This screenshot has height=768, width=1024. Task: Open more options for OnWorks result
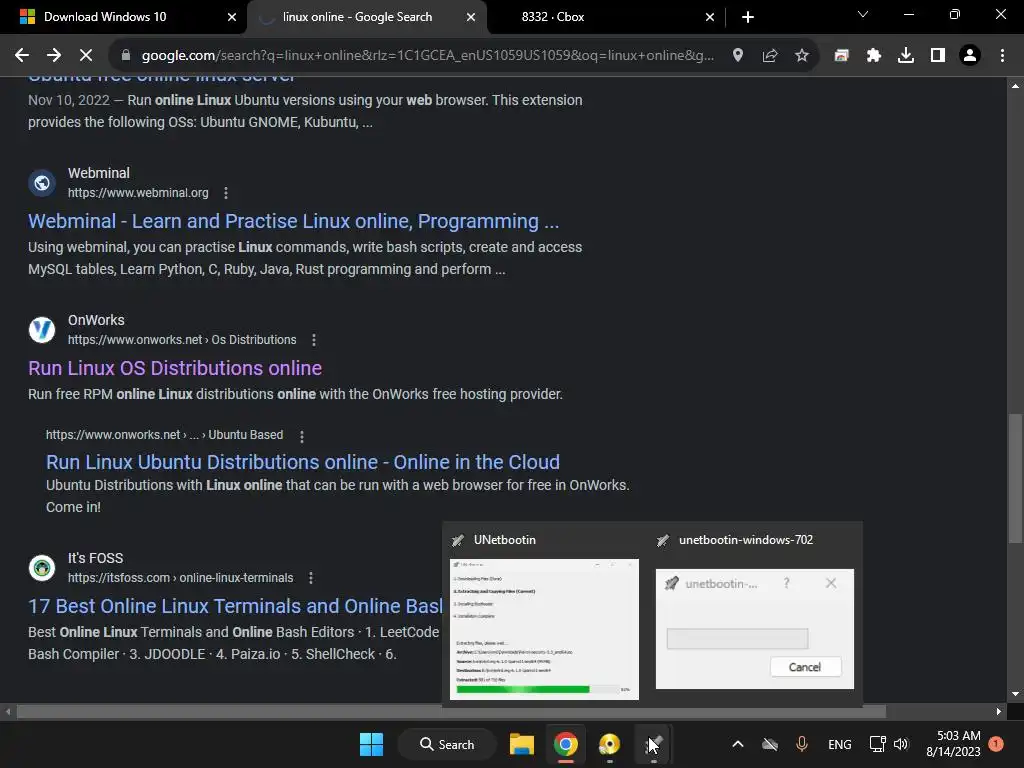coord(314,340)
